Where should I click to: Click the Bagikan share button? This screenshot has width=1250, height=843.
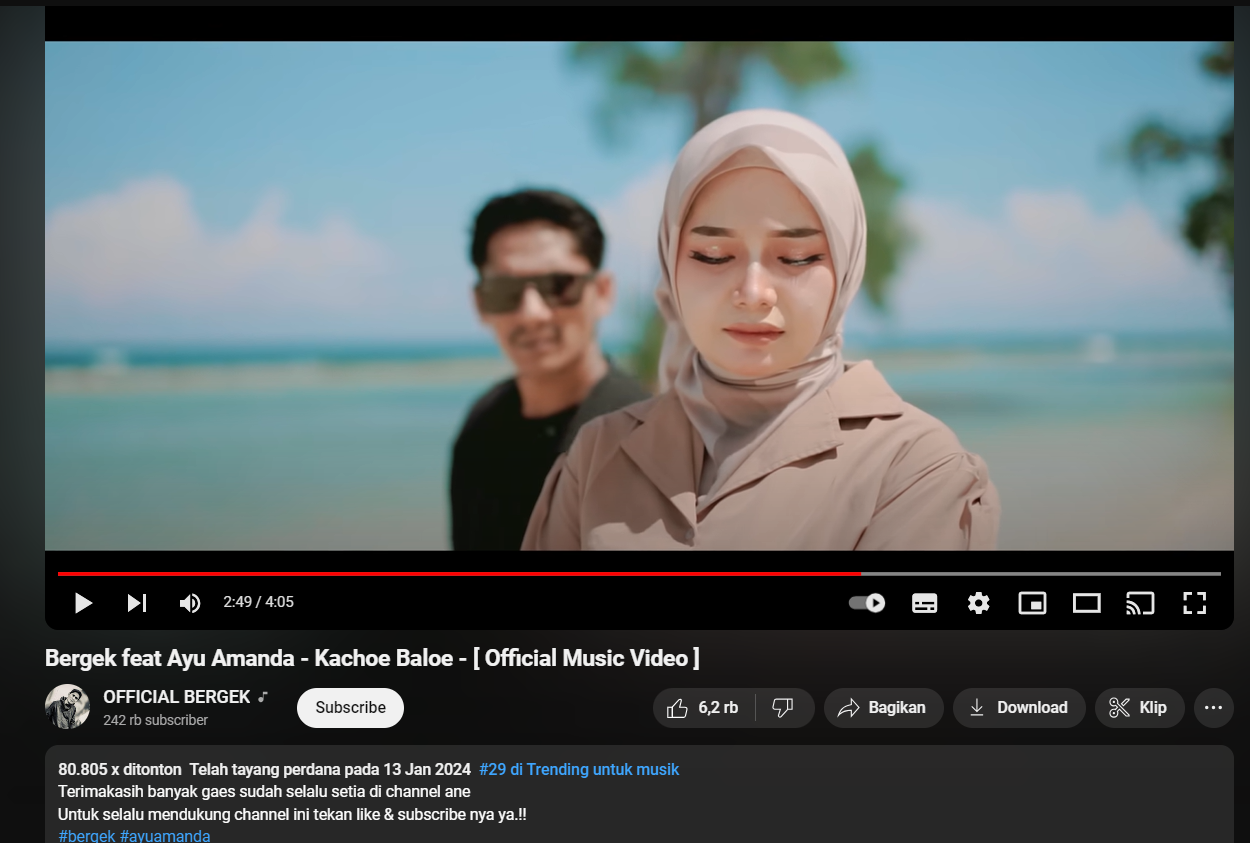883,708
